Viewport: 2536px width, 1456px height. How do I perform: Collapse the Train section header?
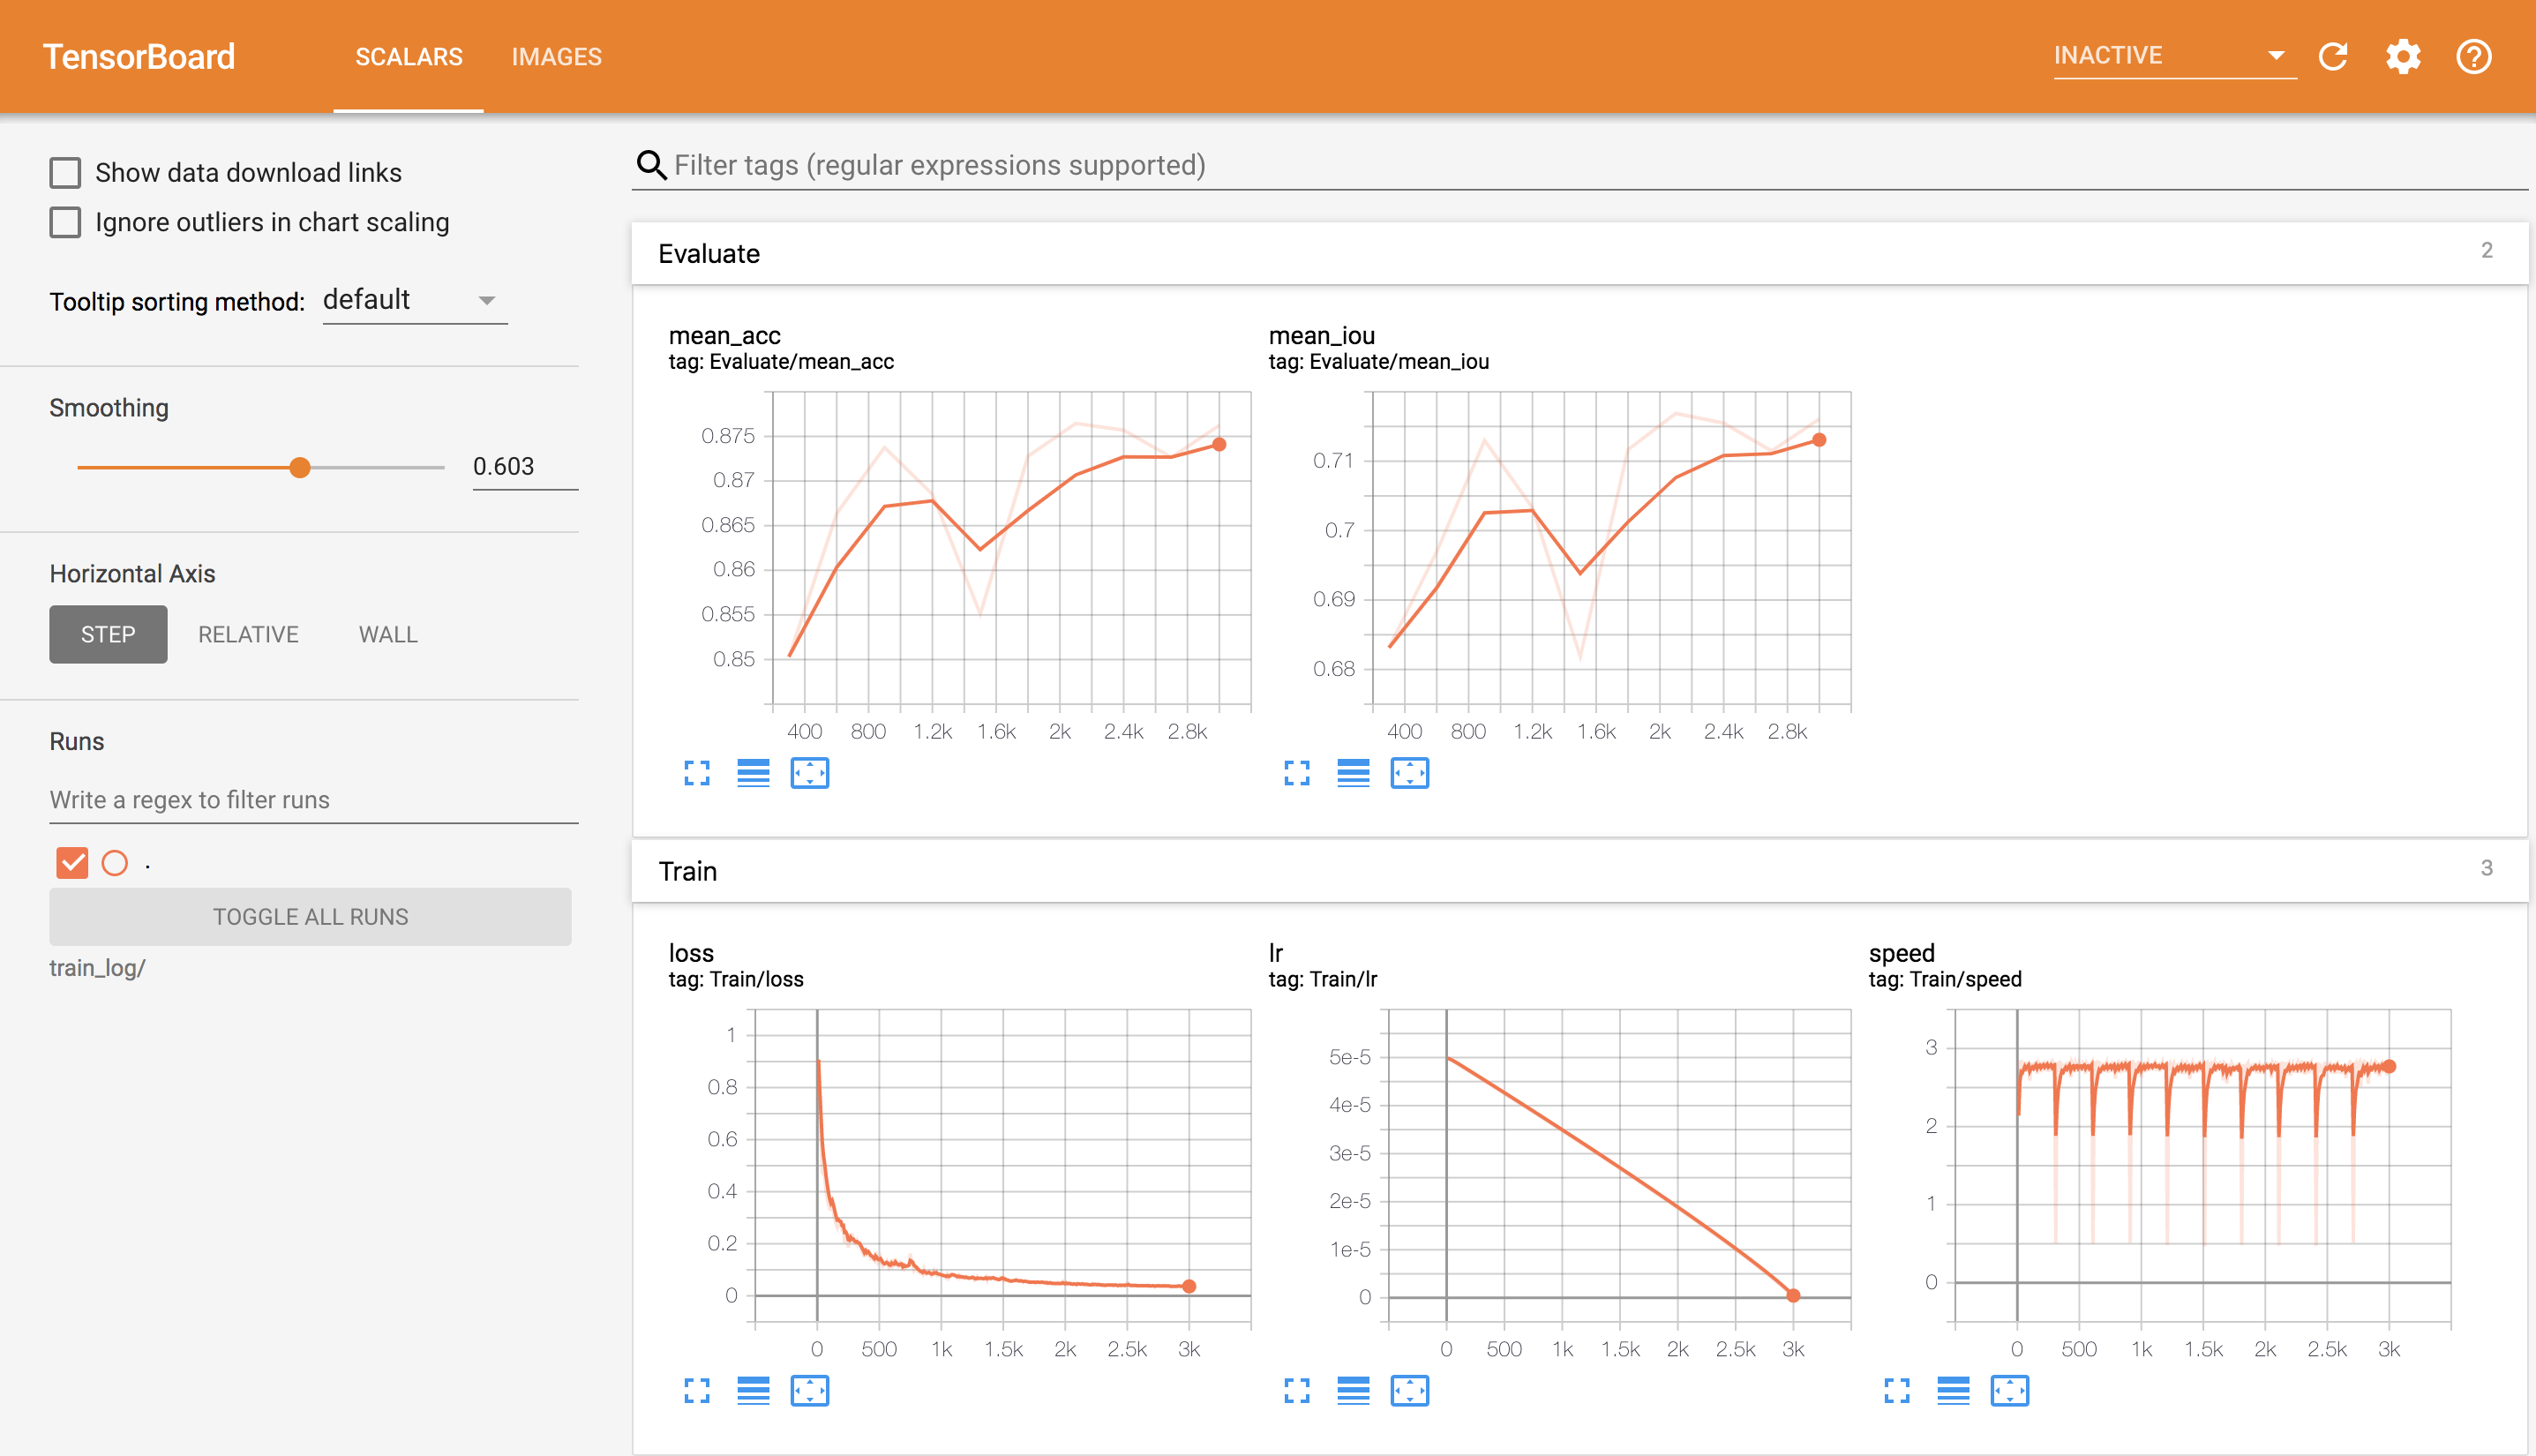point(1579,871)
